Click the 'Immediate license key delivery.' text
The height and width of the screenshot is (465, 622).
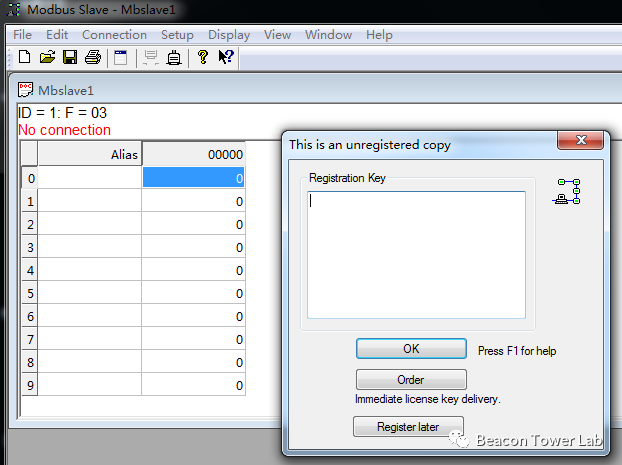pyautogui.click(x=428, y=399)
